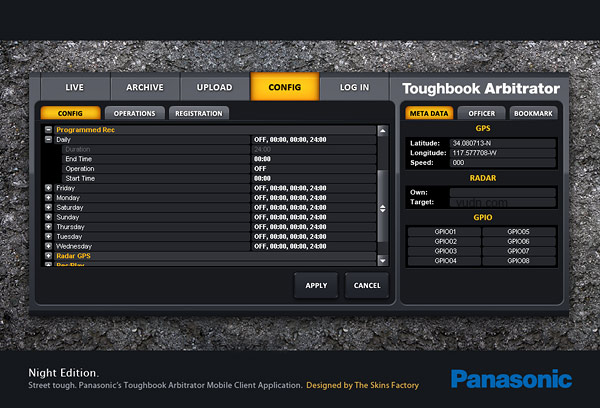
Task: Show the META DATA panel tab
Action: [x=429, y=113]
